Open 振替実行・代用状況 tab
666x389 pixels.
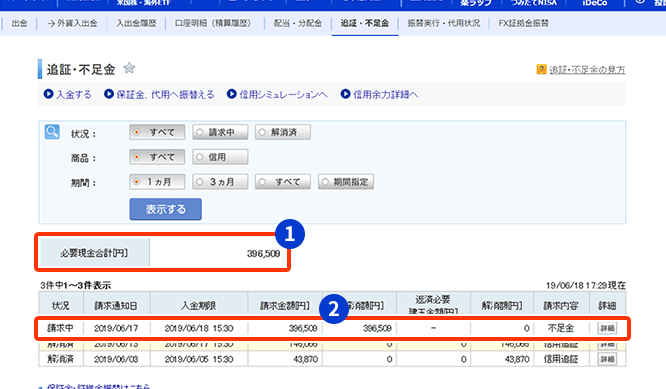(443, 23)
